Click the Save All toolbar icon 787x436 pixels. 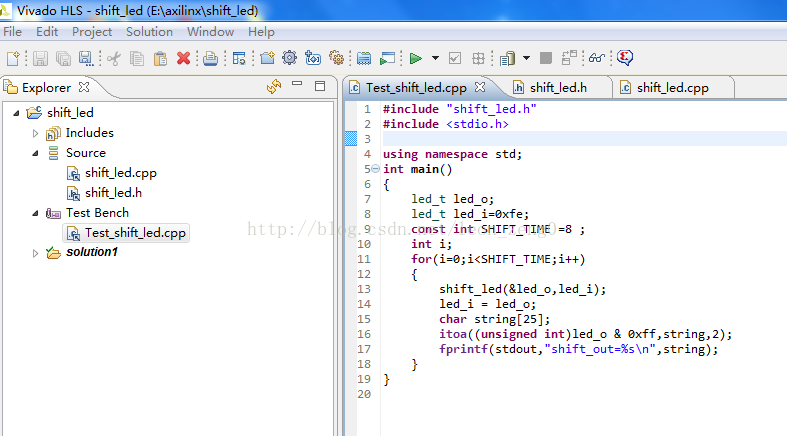(63, 58)
